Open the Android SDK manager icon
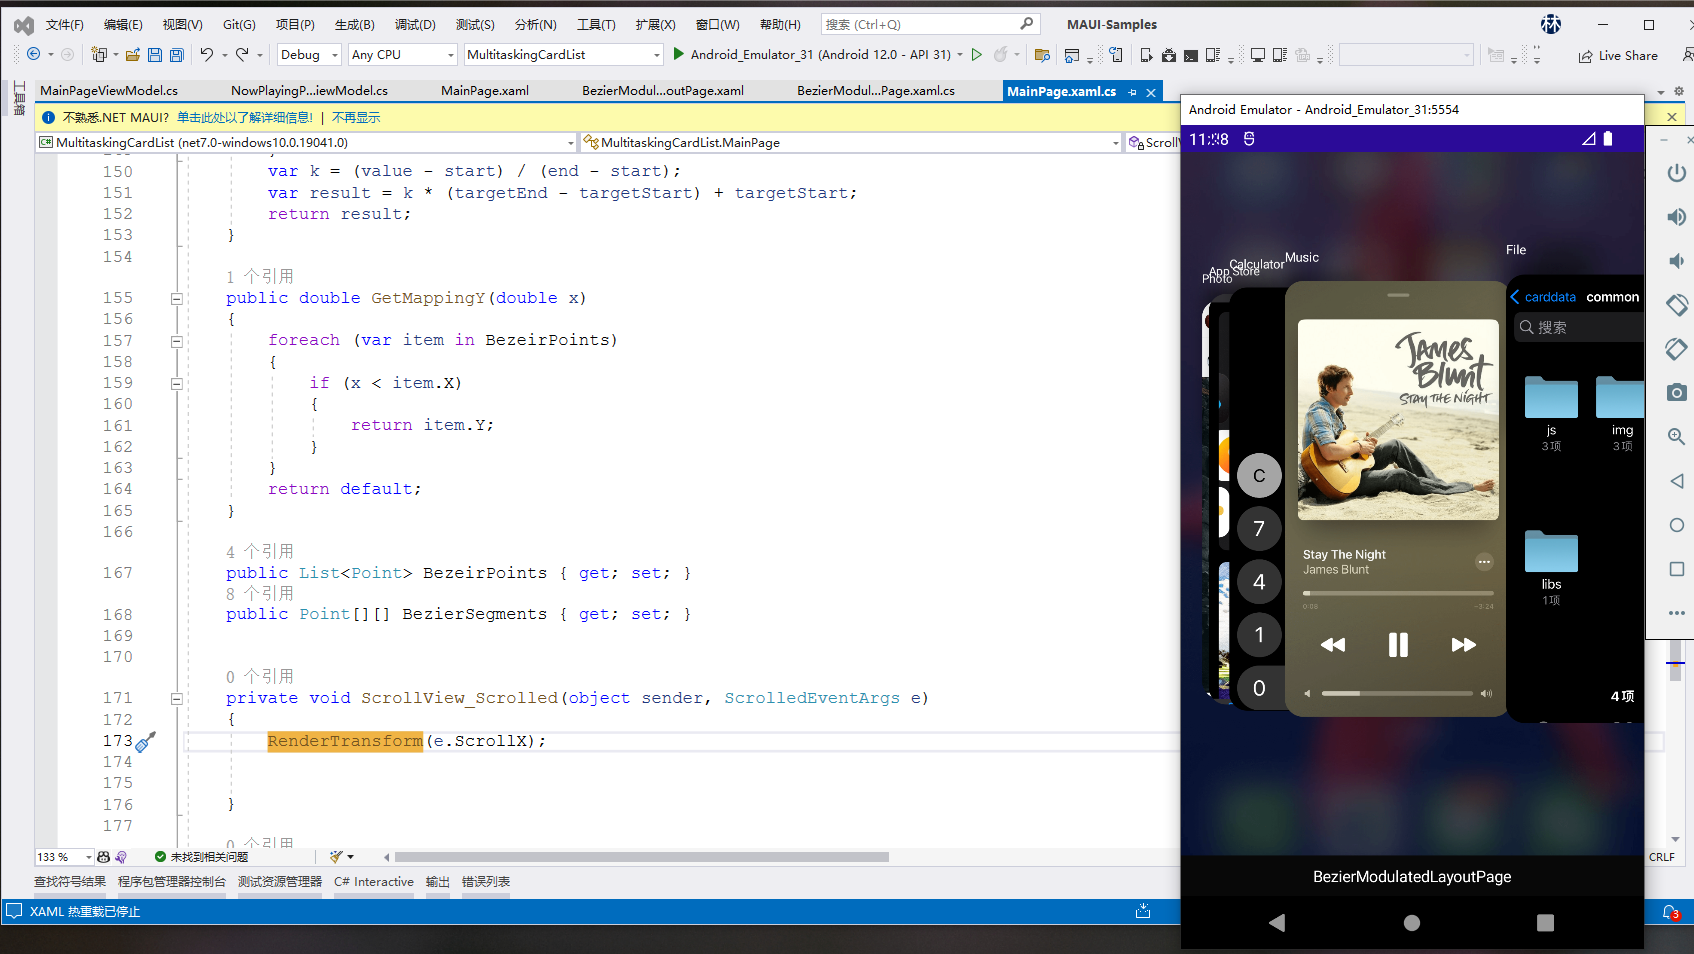This screenshot has width=1694, height=954. click(1169, 55)
